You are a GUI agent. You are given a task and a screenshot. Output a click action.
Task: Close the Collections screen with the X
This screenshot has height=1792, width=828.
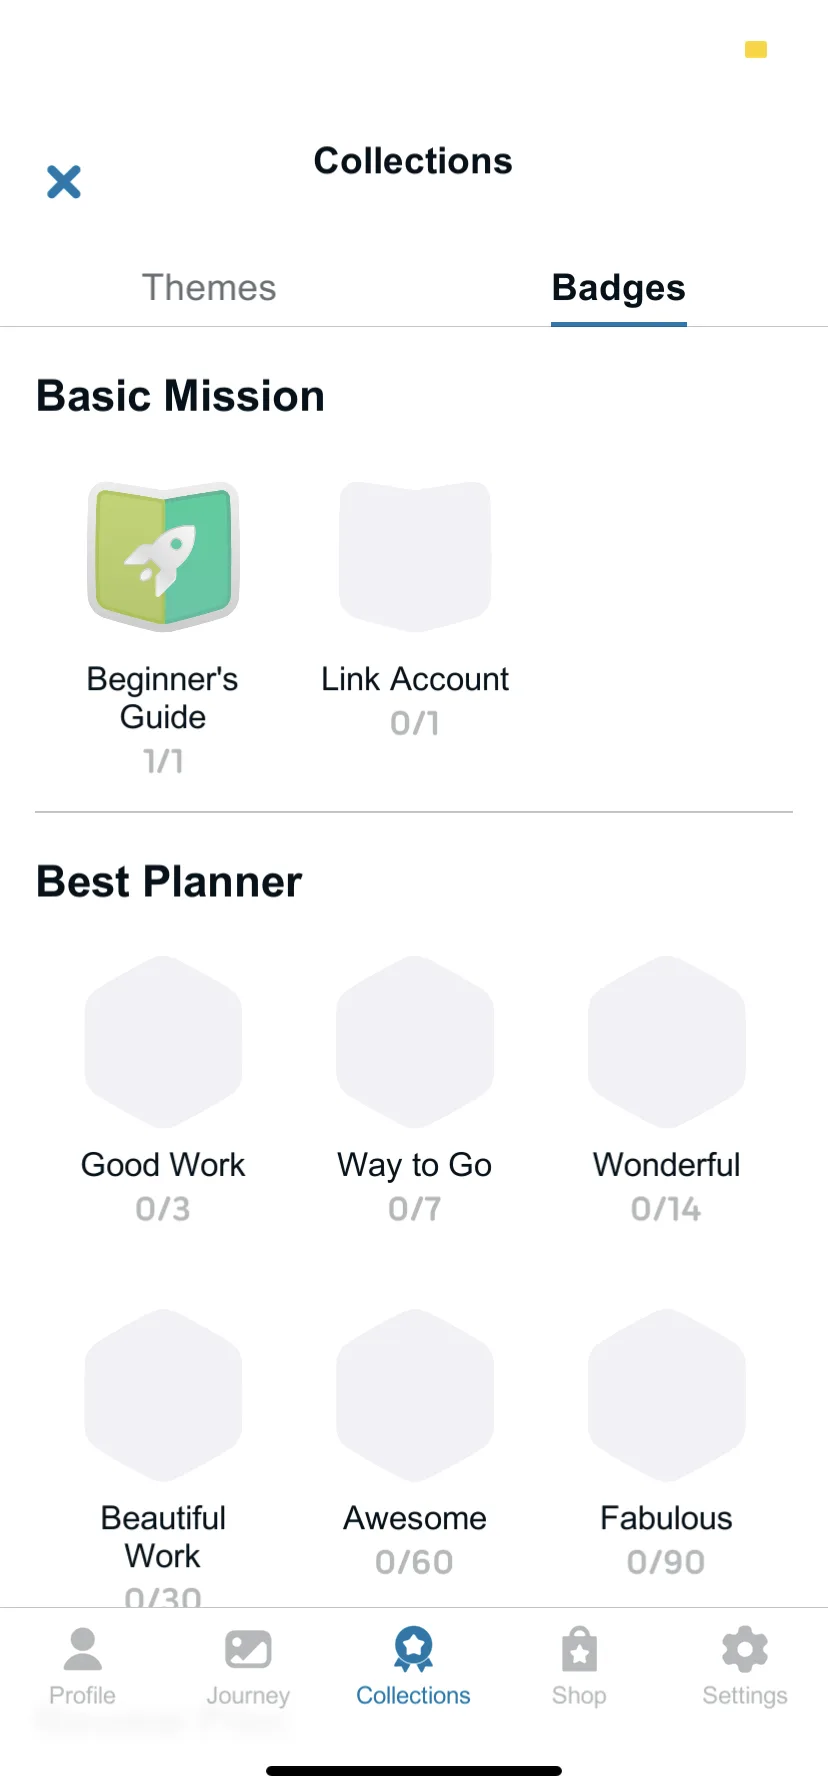pyautogui.click(x=64, y=182)
